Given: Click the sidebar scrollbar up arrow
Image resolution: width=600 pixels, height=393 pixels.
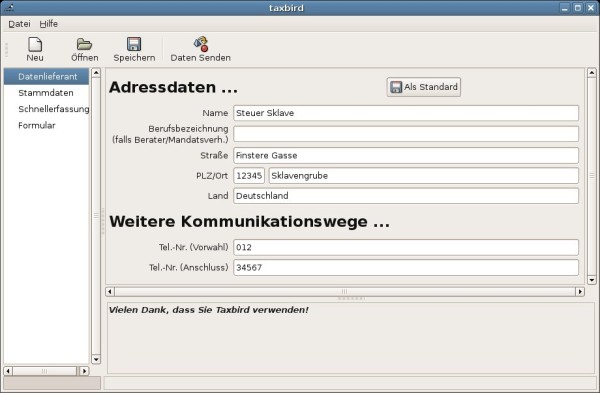Looking at the screenshot, I should (x=96, y=73).
